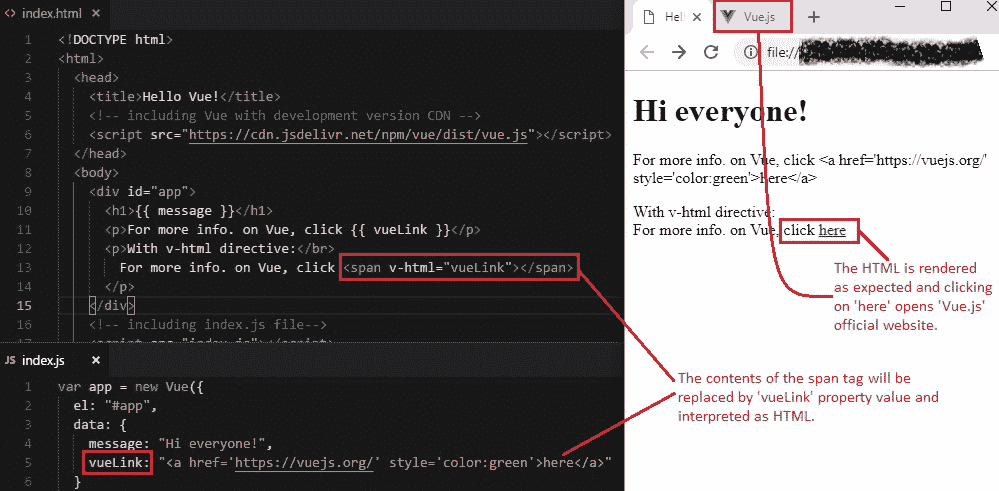Open a new browser tab with plus button
Screen dimensions: 999x491
point(814,17)
